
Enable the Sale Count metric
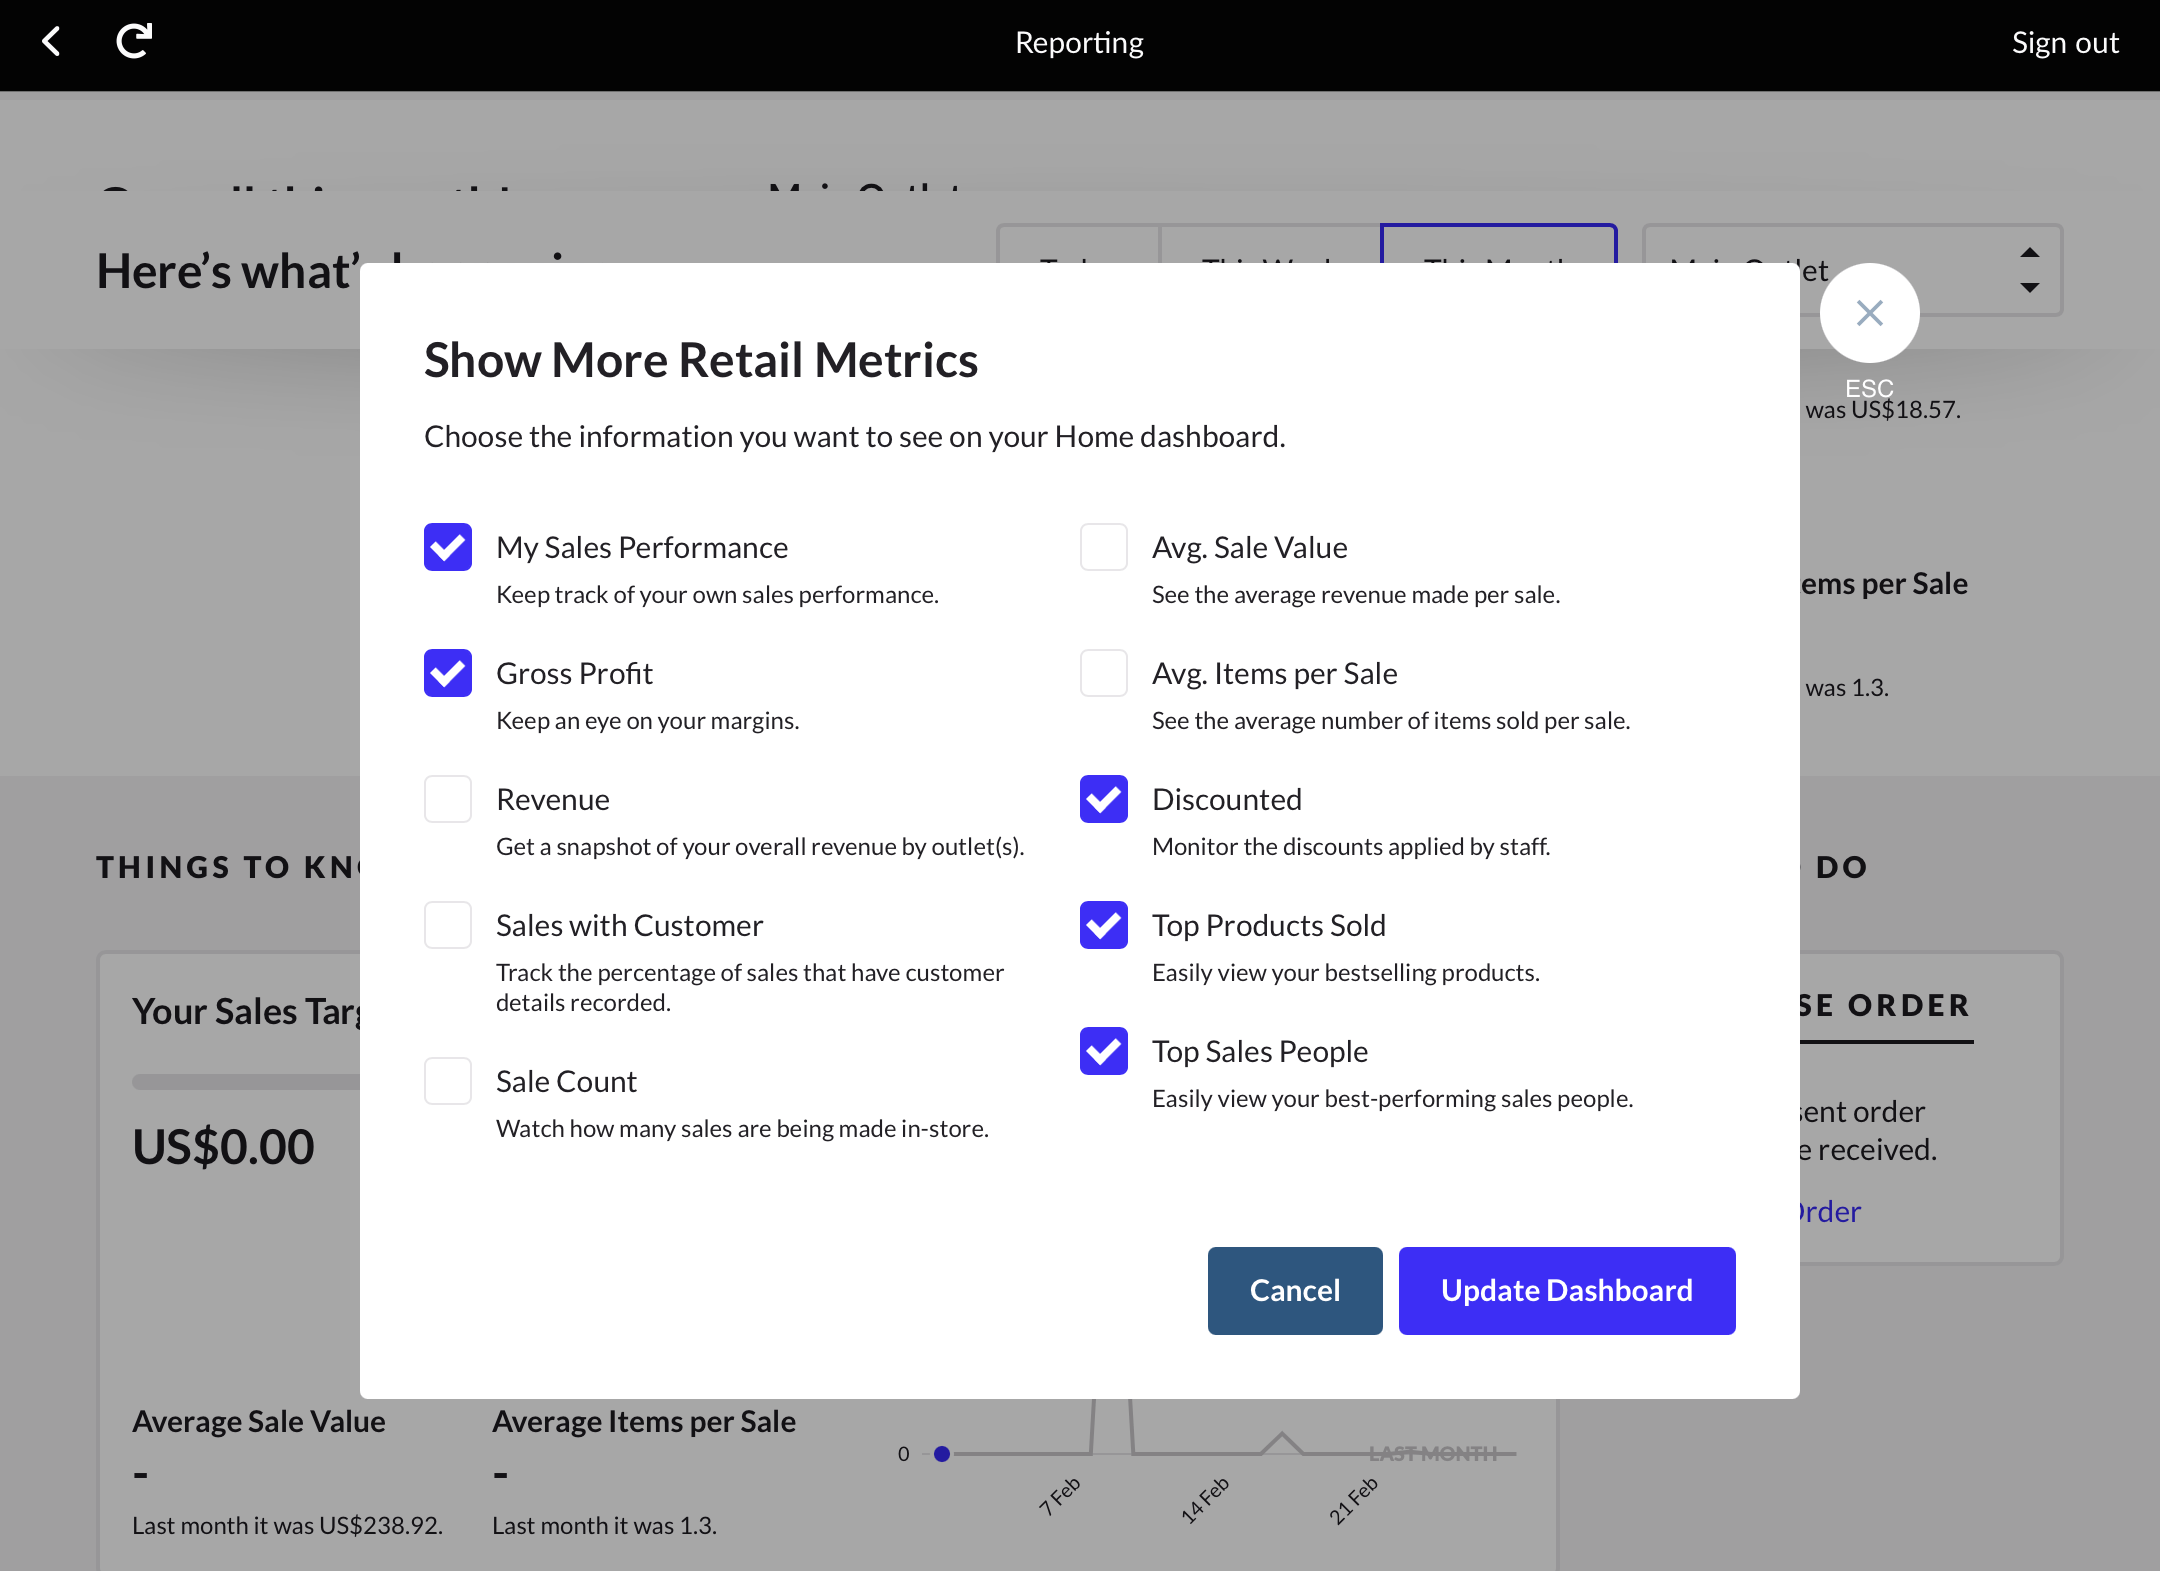point(447,1081)
